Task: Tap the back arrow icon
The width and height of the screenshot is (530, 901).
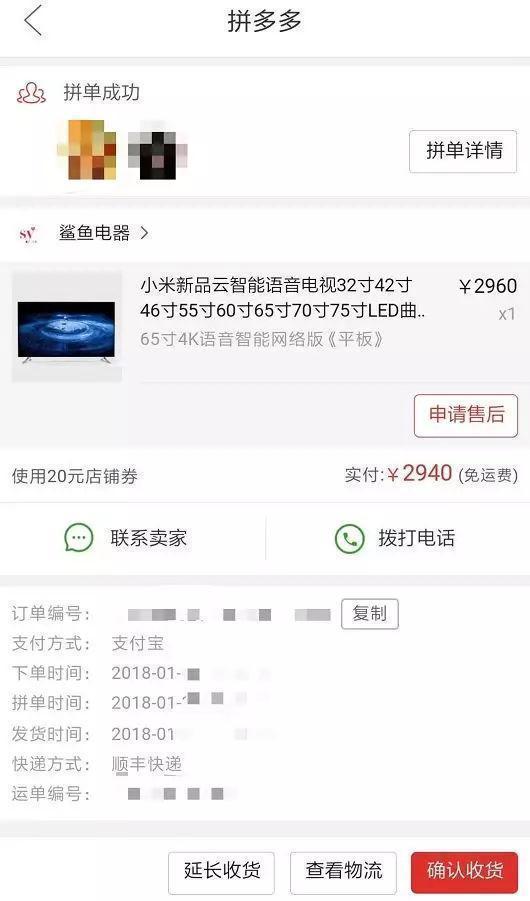Action: 33,21
